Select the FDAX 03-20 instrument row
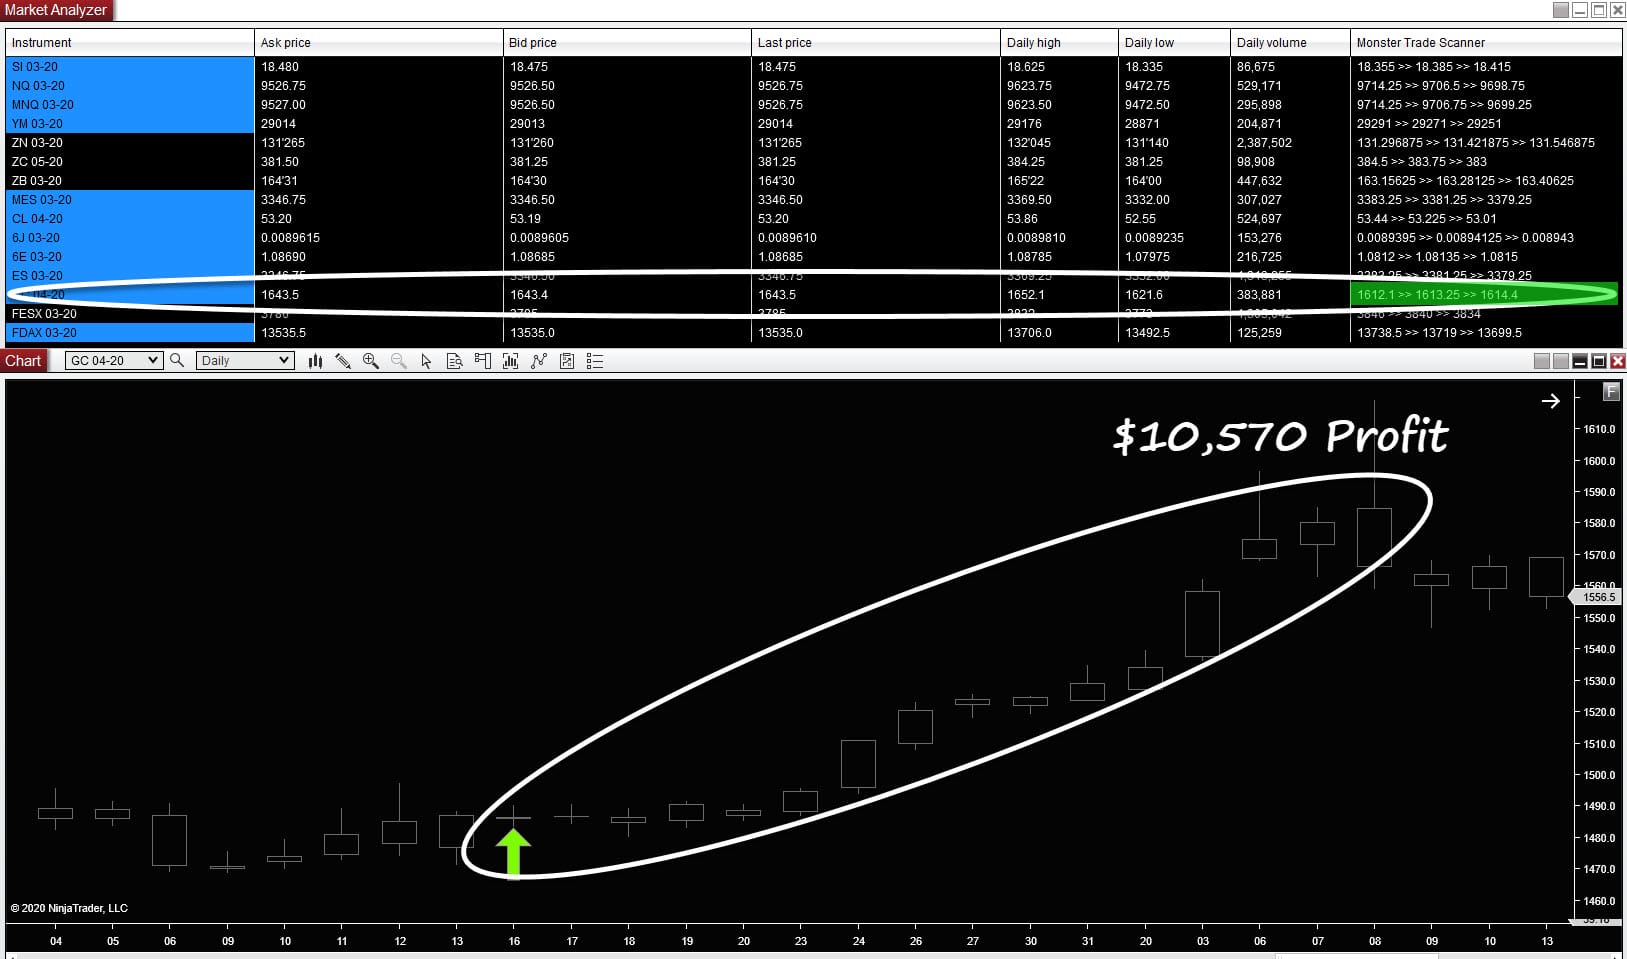The width and height of the screenshot is (1627, 959). [x=130, y=333]
